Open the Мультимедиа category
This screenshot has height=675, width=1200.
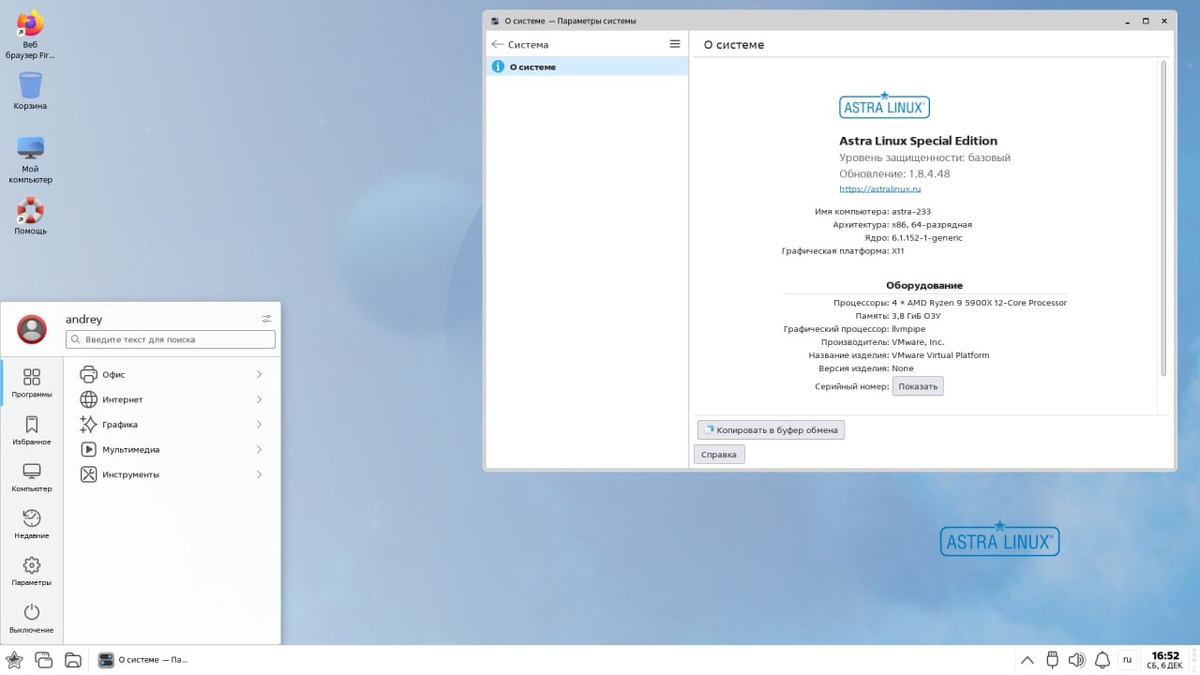point(171,449)
